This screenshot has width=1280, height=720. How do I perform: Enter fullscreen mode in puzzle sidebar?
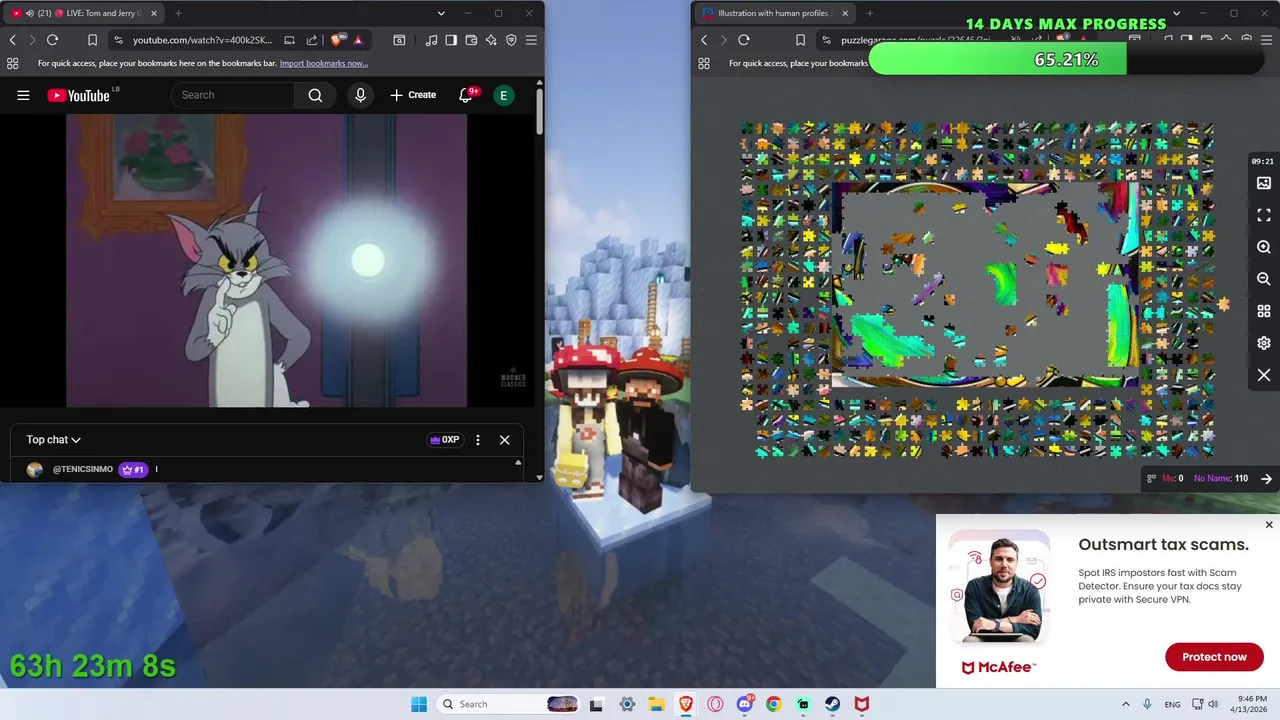pos(1264,215)
